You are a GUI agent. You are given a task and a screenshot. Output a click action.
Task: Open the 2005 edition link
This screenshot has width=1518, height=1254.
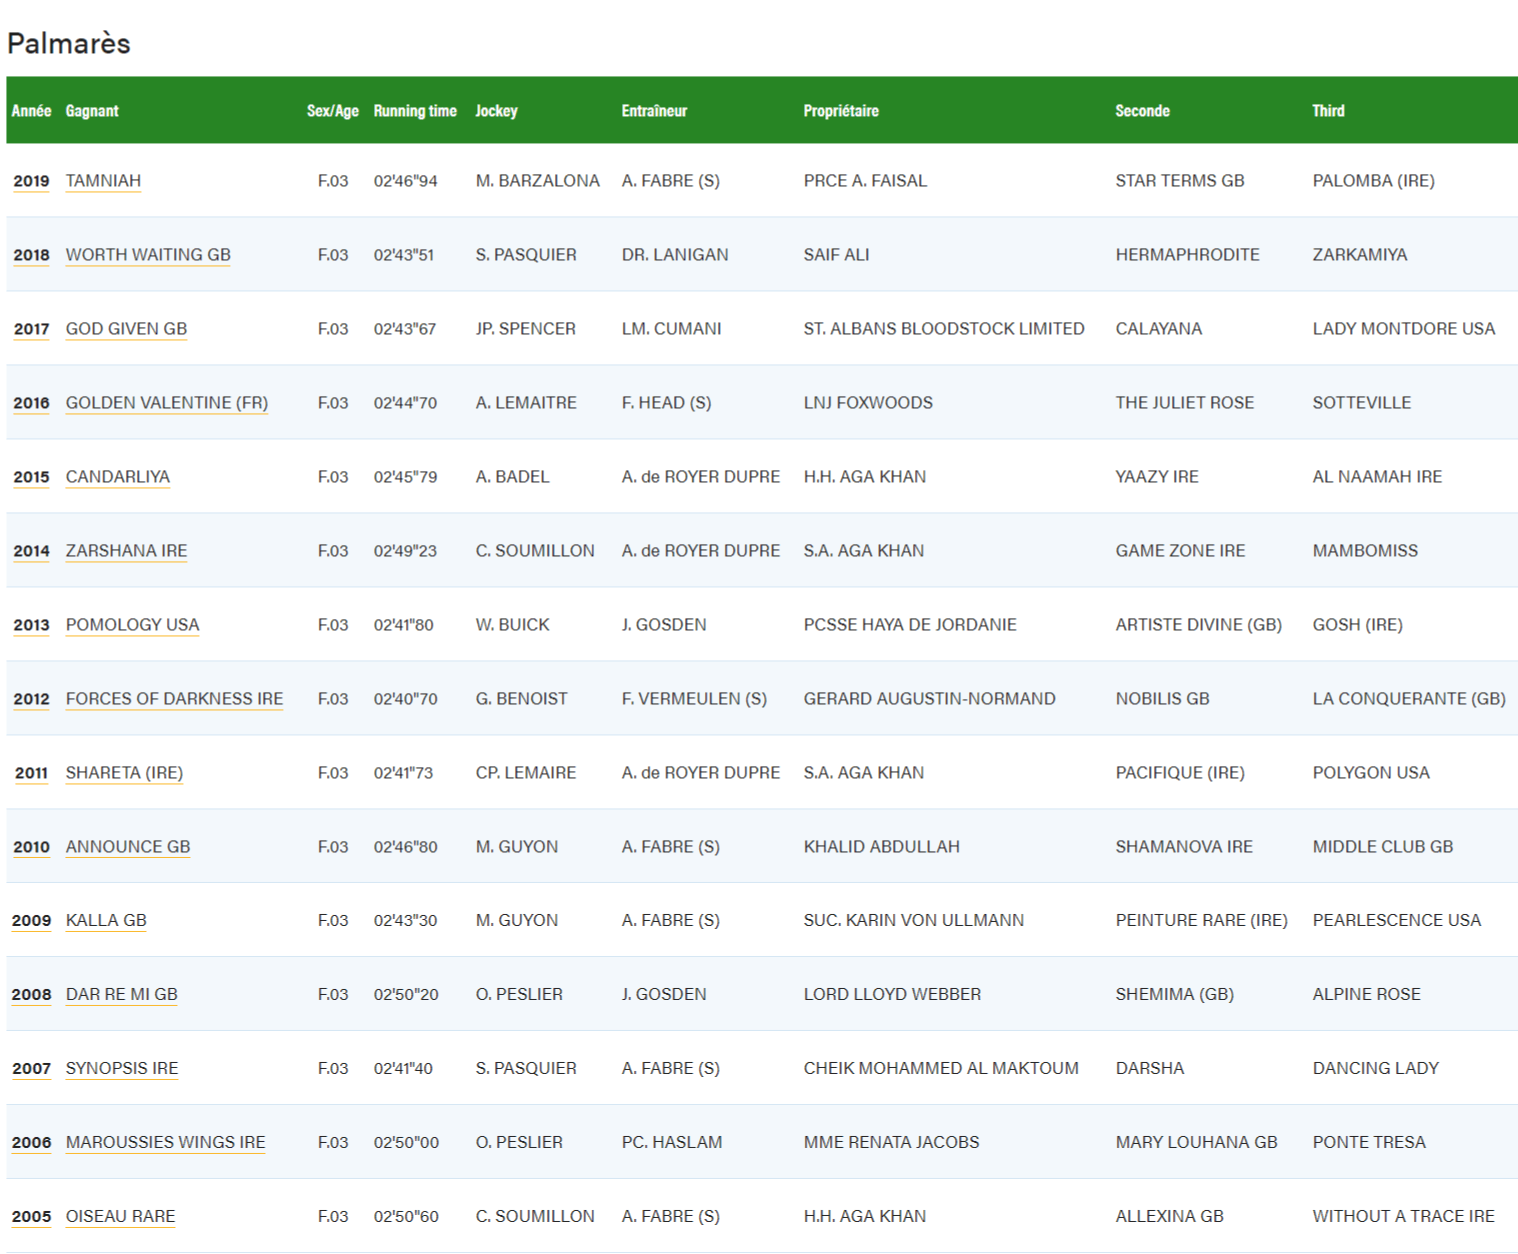(x=30, y=1217)
